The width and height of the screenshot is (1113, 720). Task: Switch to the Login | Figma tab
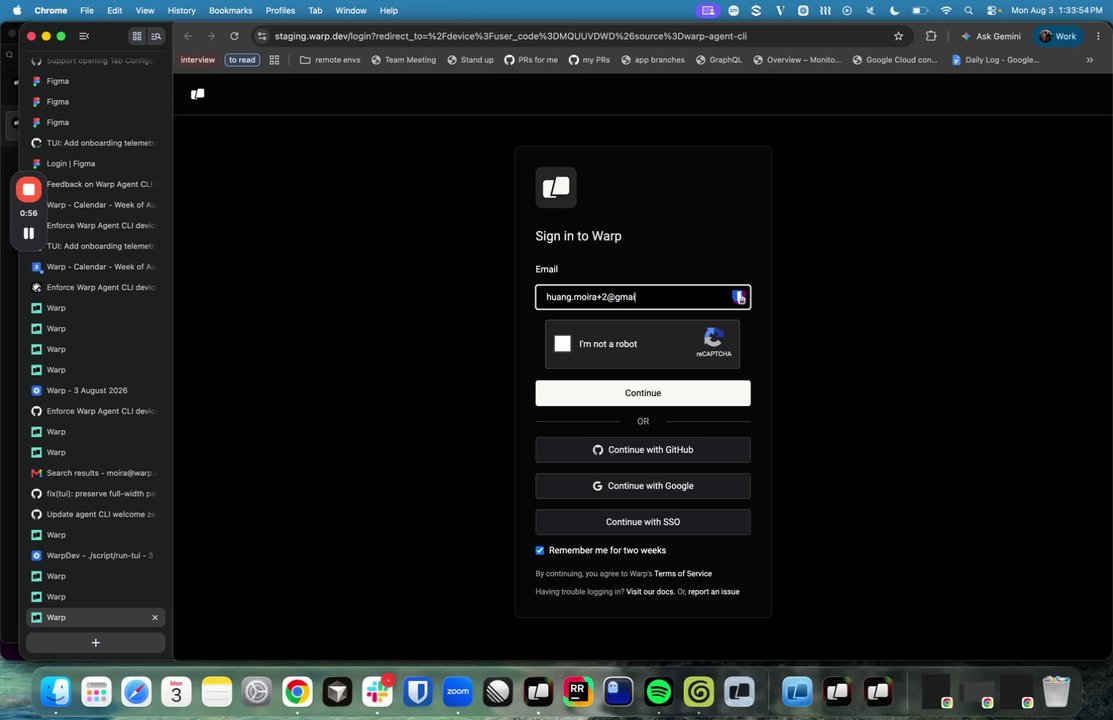96,163
